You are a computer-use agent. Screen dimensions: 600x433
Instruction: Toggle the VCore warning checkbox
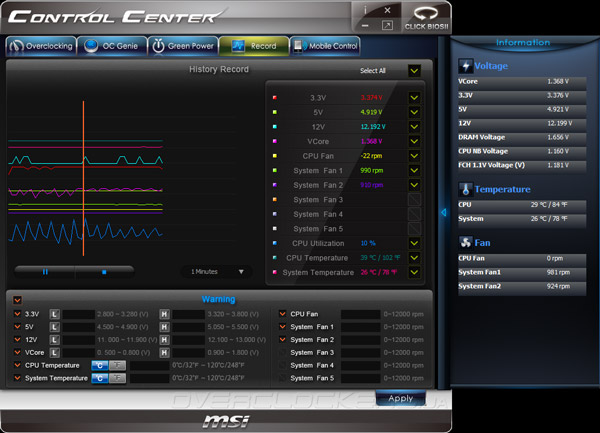(17, 352)
